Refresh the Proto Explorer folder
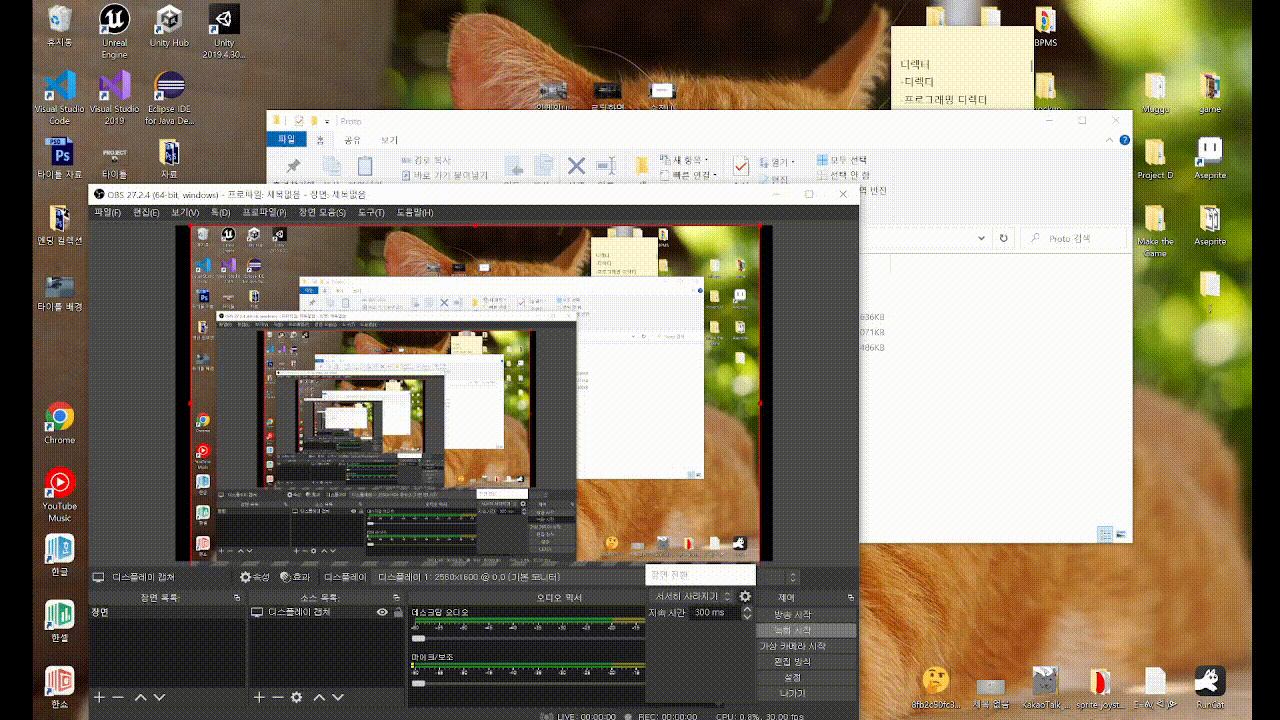This screenshot has height=720, width=1280. coord(1004,238)
